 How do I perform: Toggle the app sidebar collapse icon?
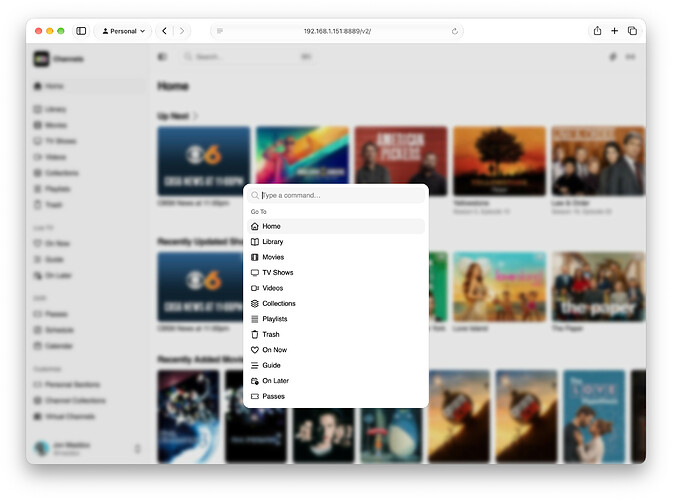[162, 57]
